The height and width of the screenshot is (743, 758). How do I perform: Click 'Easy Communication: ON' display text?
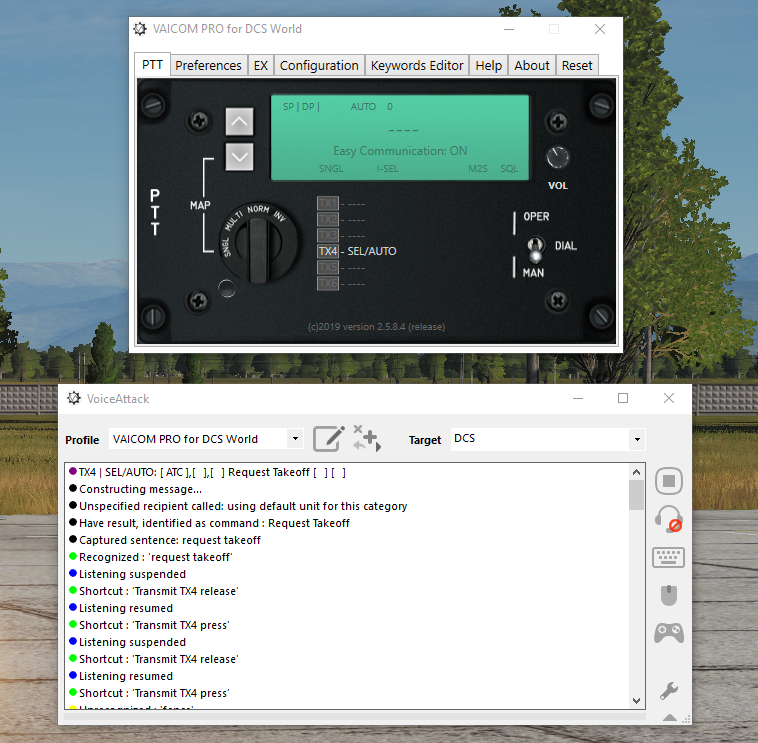400,151
